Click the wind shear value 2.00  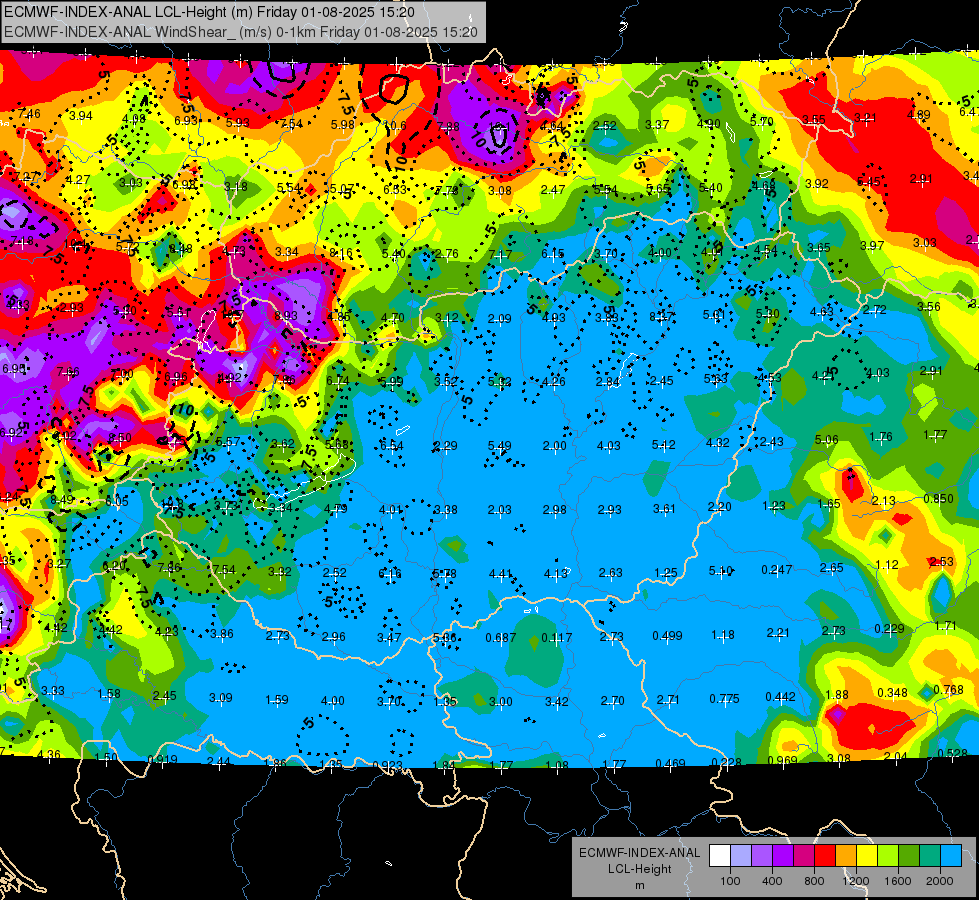pos(554,446)
